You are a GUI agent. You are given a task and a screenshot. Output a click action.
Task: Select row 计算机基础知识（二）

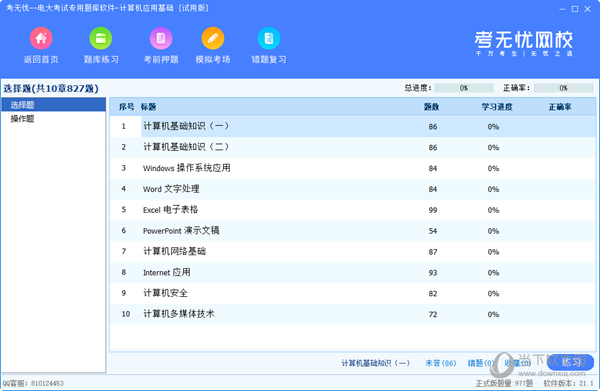pos(353,147)
